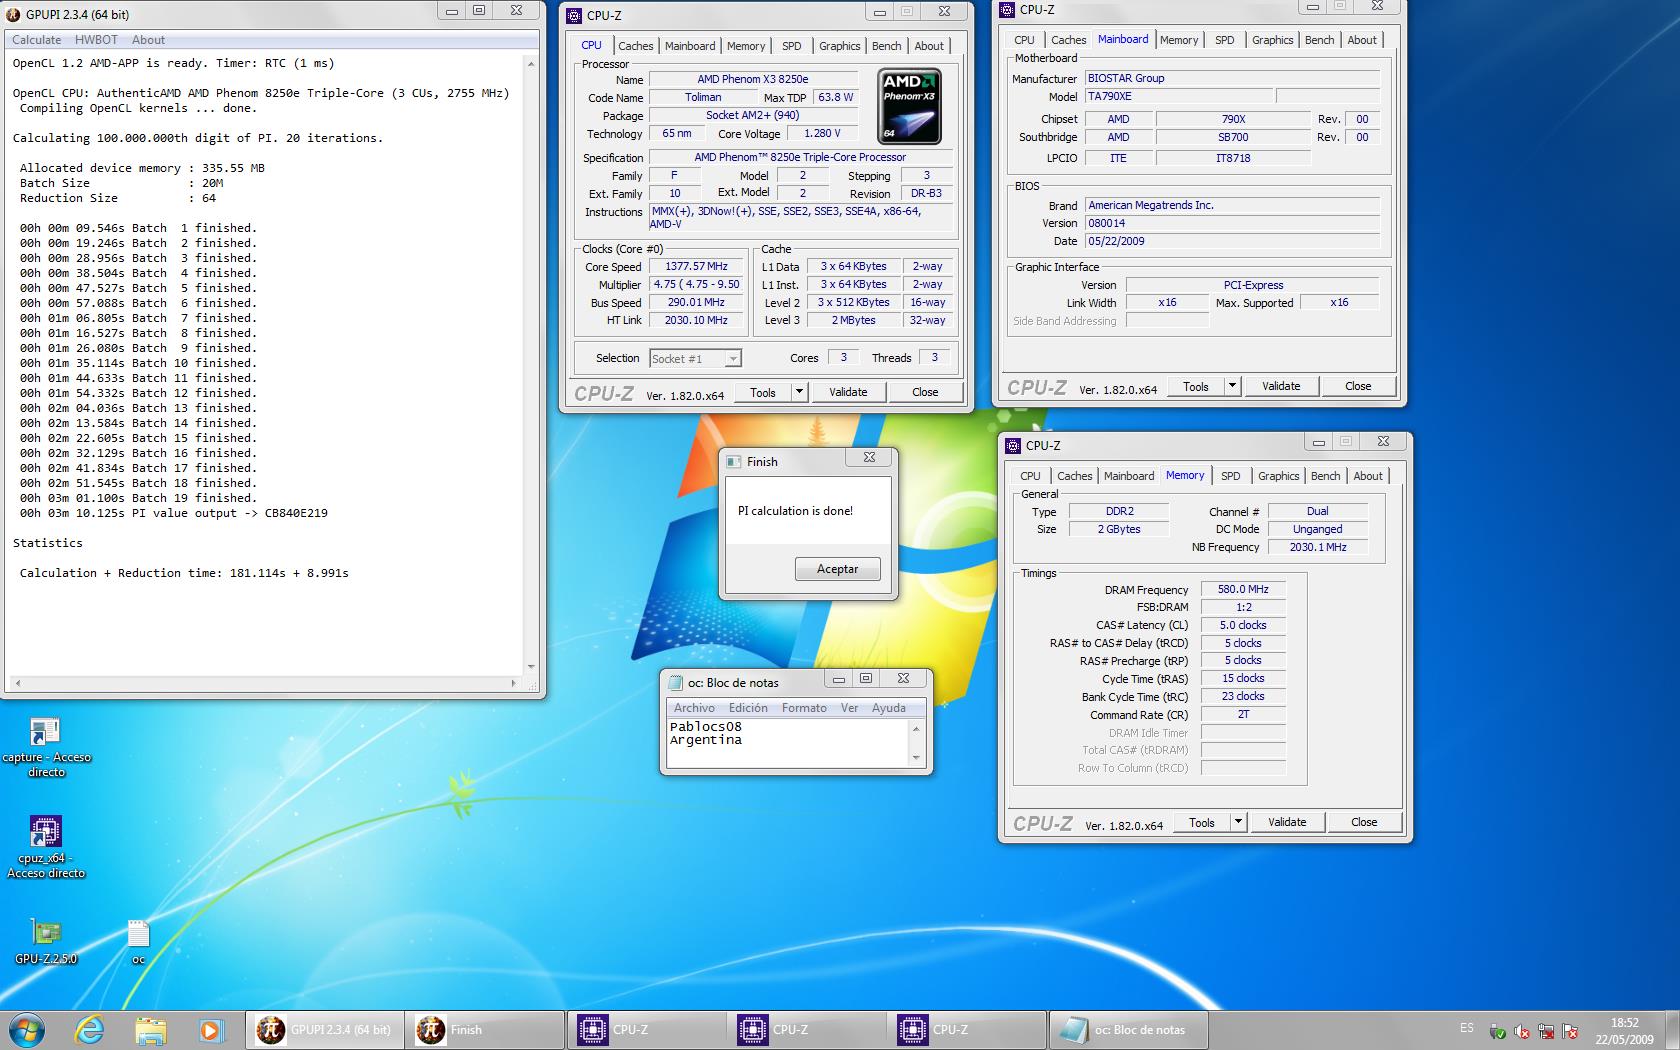This screenshot has height=1050, width=1680.
Task: Open About menu in GPUPI
Action: click(148, 40)
